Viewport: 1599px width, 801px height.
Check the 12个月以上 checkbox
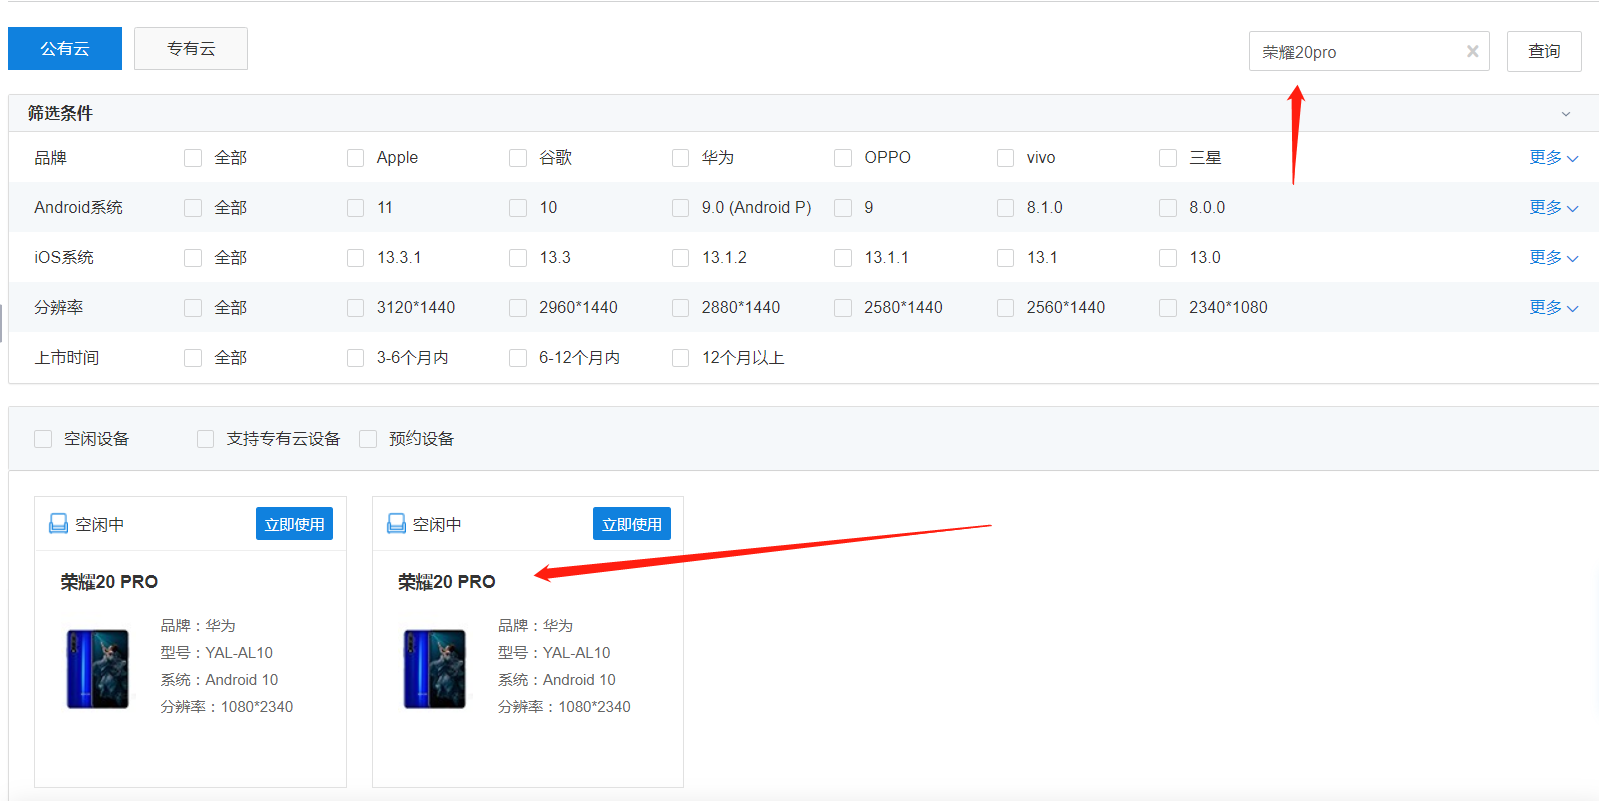coord(680,358)
